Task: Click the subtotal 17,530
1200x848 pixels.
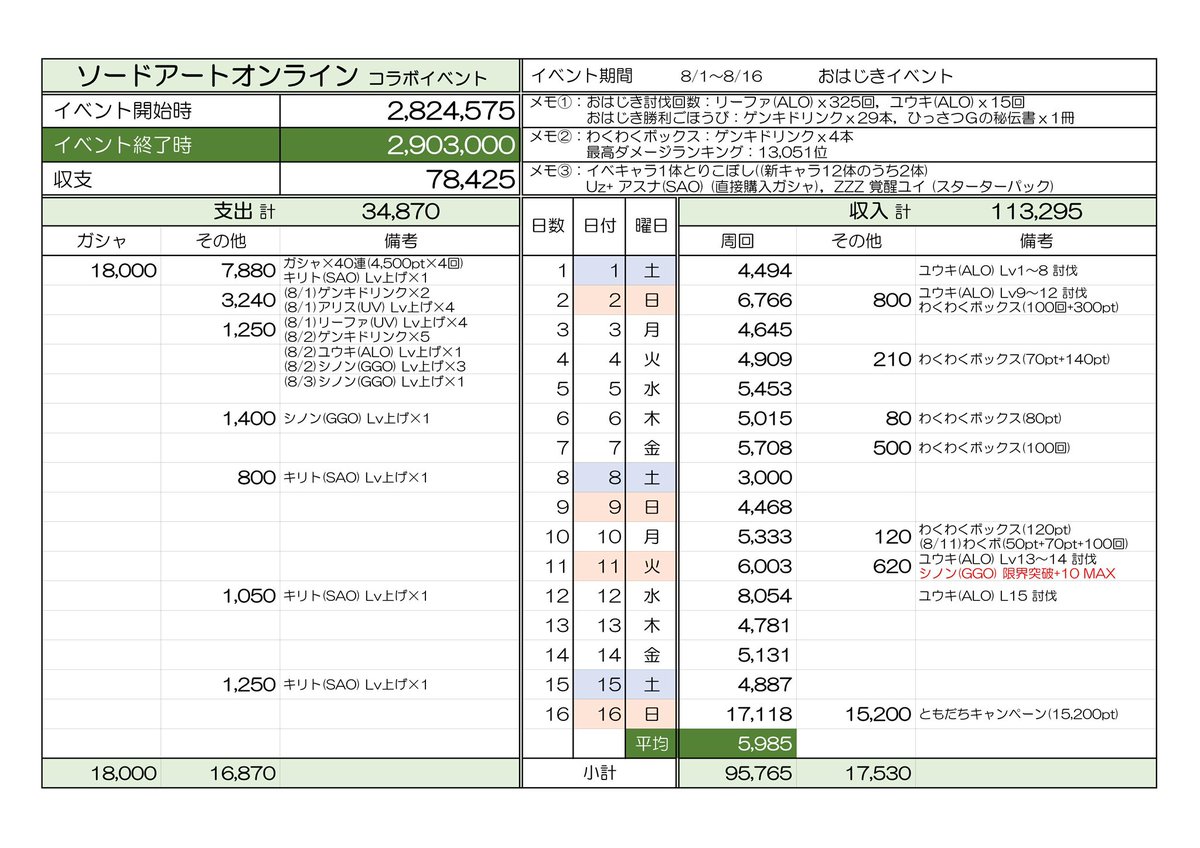Action: point(877,773)
